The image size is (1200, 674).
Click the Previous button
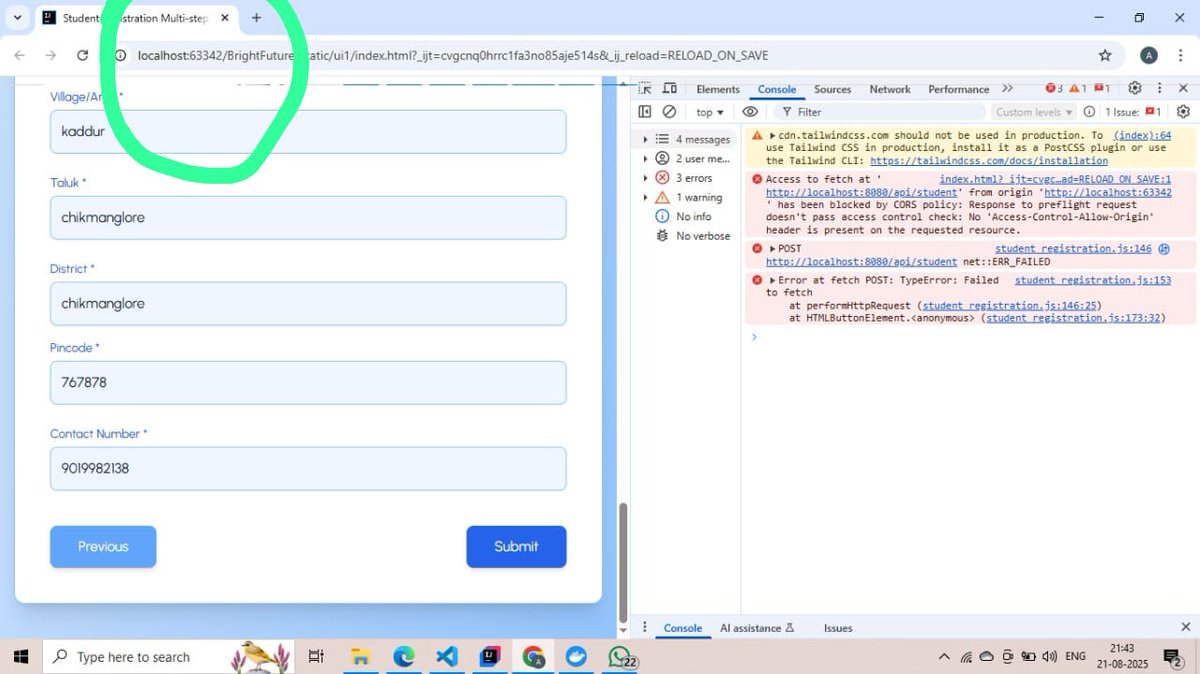(103, 546)
